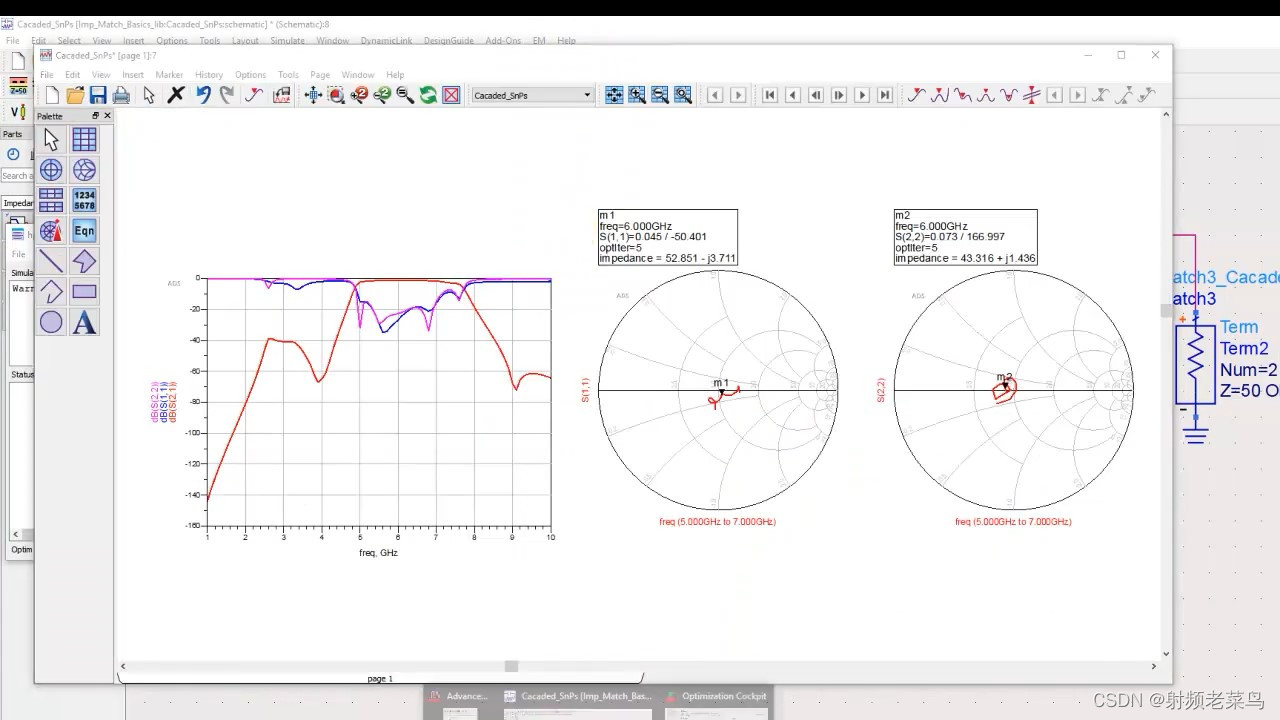Open the File menu in data display
Screen dimensions: 1280x720
click(x=47, y=75)
